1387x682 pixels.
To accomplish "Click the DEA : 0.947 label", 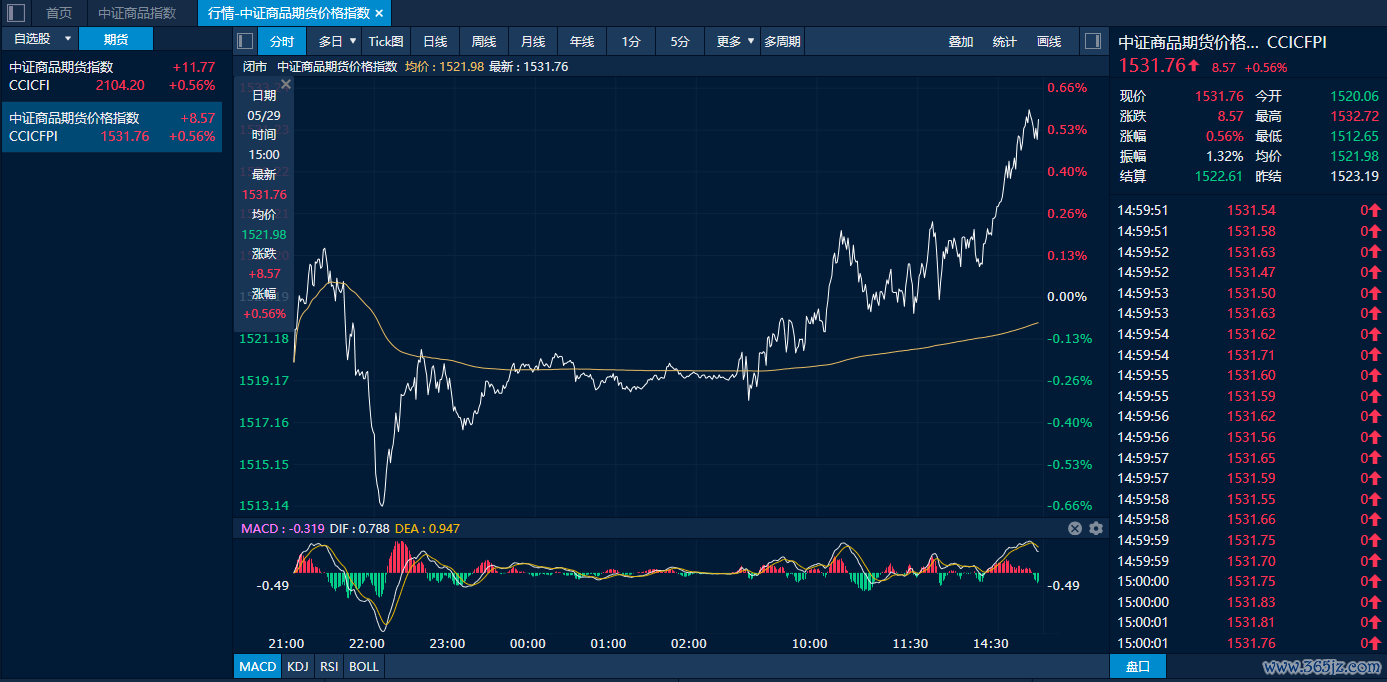I will 427,528.
